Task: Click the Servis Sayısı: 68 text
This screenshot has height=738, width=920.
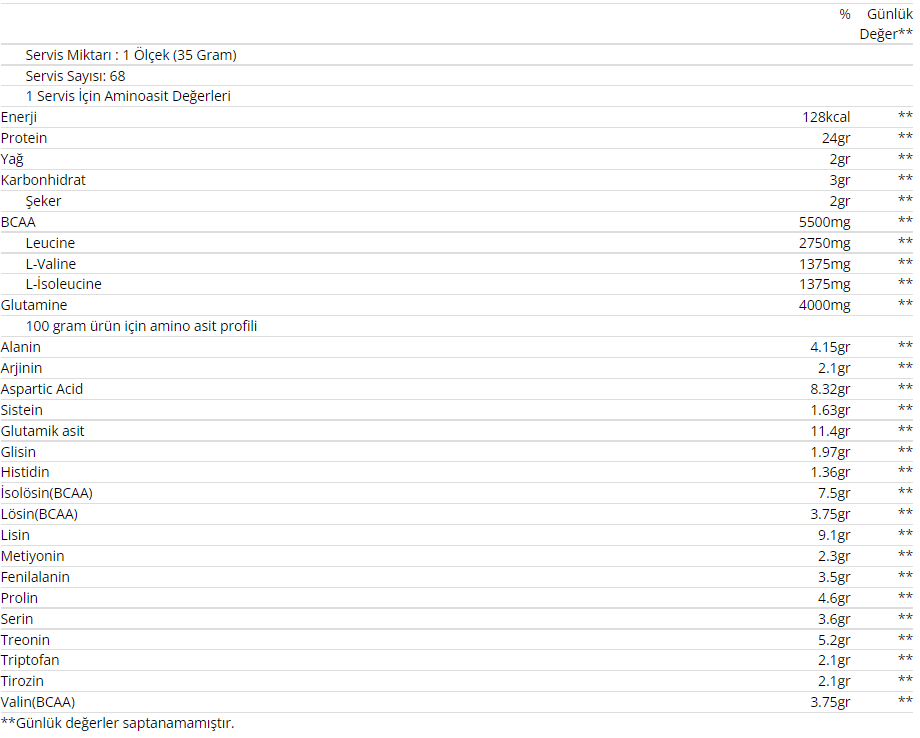Action: click(x=76, y=76)
